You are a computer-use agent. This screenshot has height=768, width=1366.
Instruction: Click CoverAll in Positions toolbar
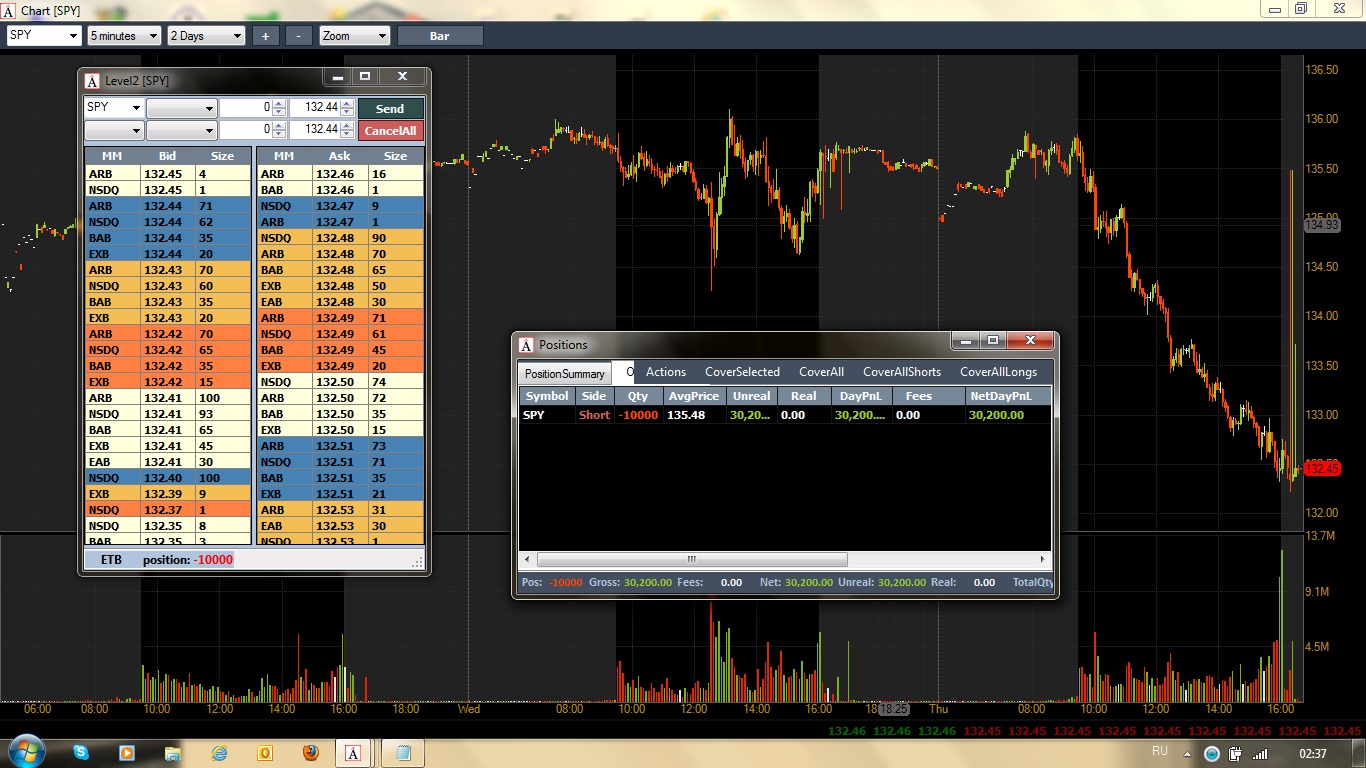click(x=821, y=372)
